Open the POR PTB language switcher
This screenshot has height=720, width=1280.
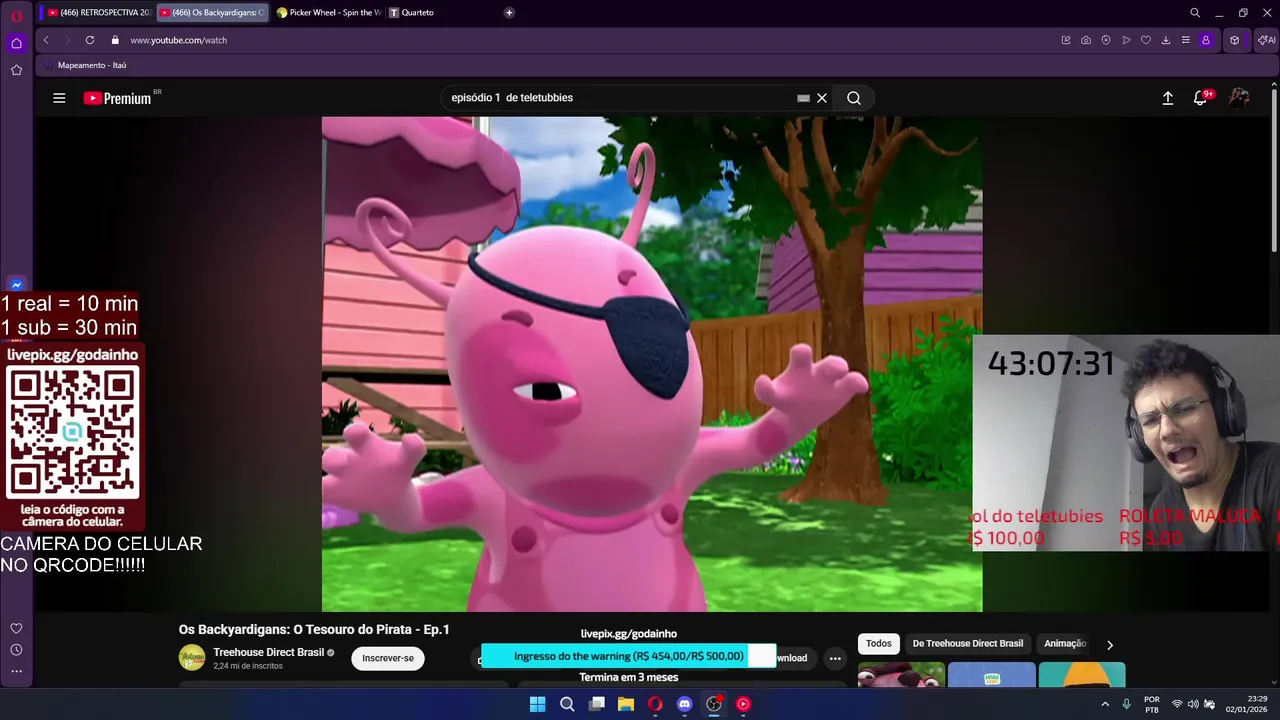[1152, 704]
